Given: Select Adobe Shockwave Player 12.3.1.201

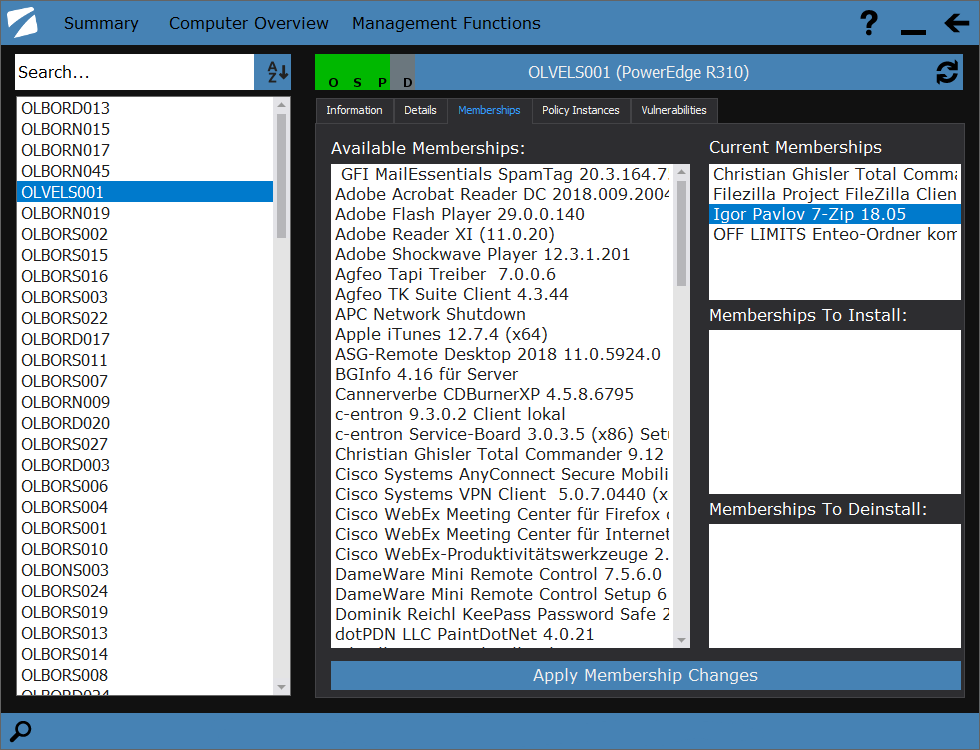Looking at the screenshot, I should 502,254.
